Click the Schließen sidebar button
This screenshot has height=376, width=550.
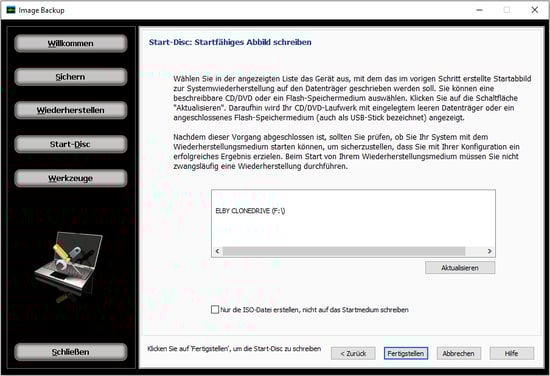tap(71, 352)
